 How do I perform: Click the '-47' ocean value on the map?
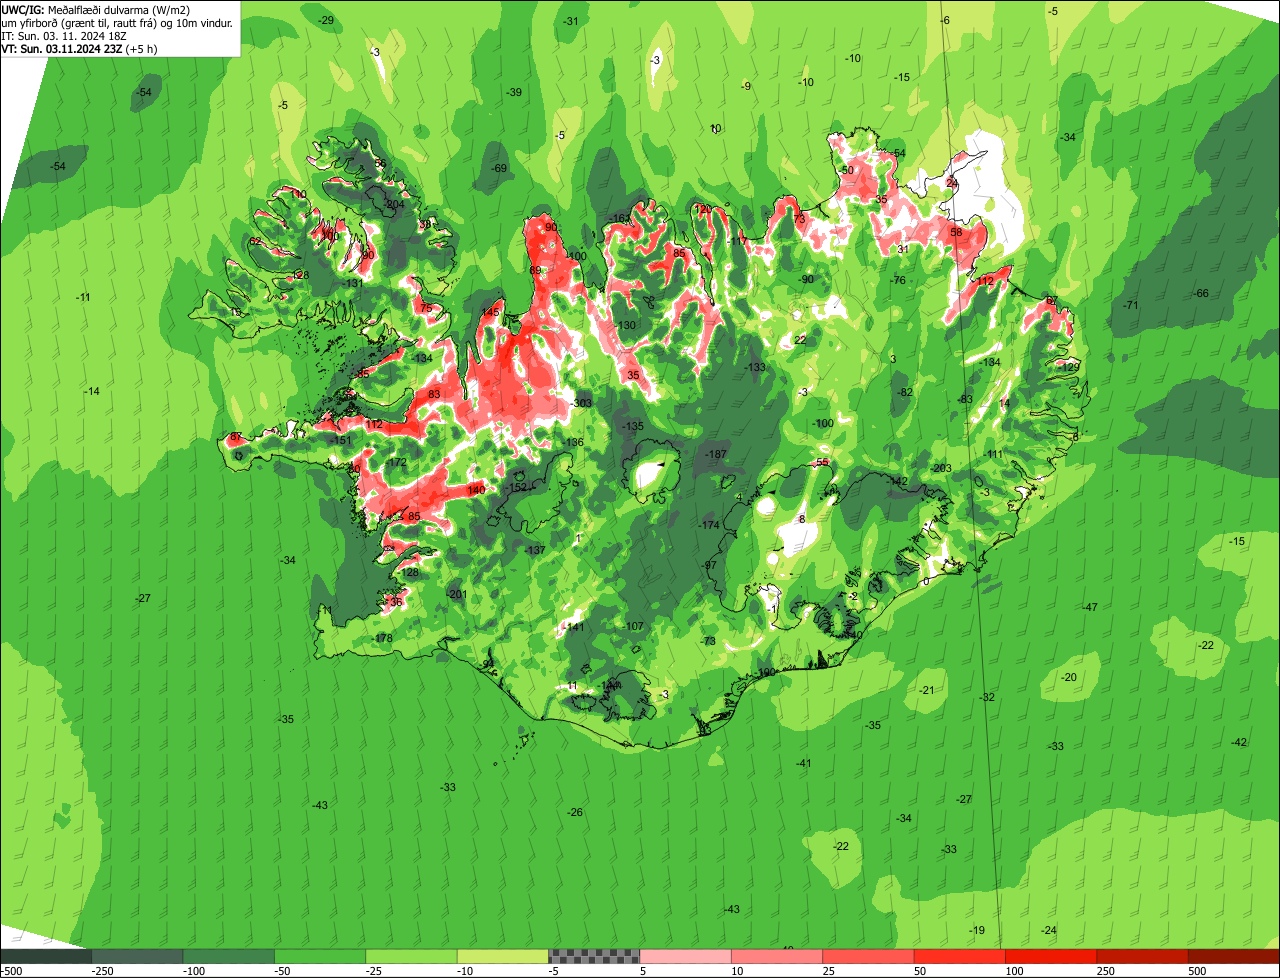point(1090,607)
